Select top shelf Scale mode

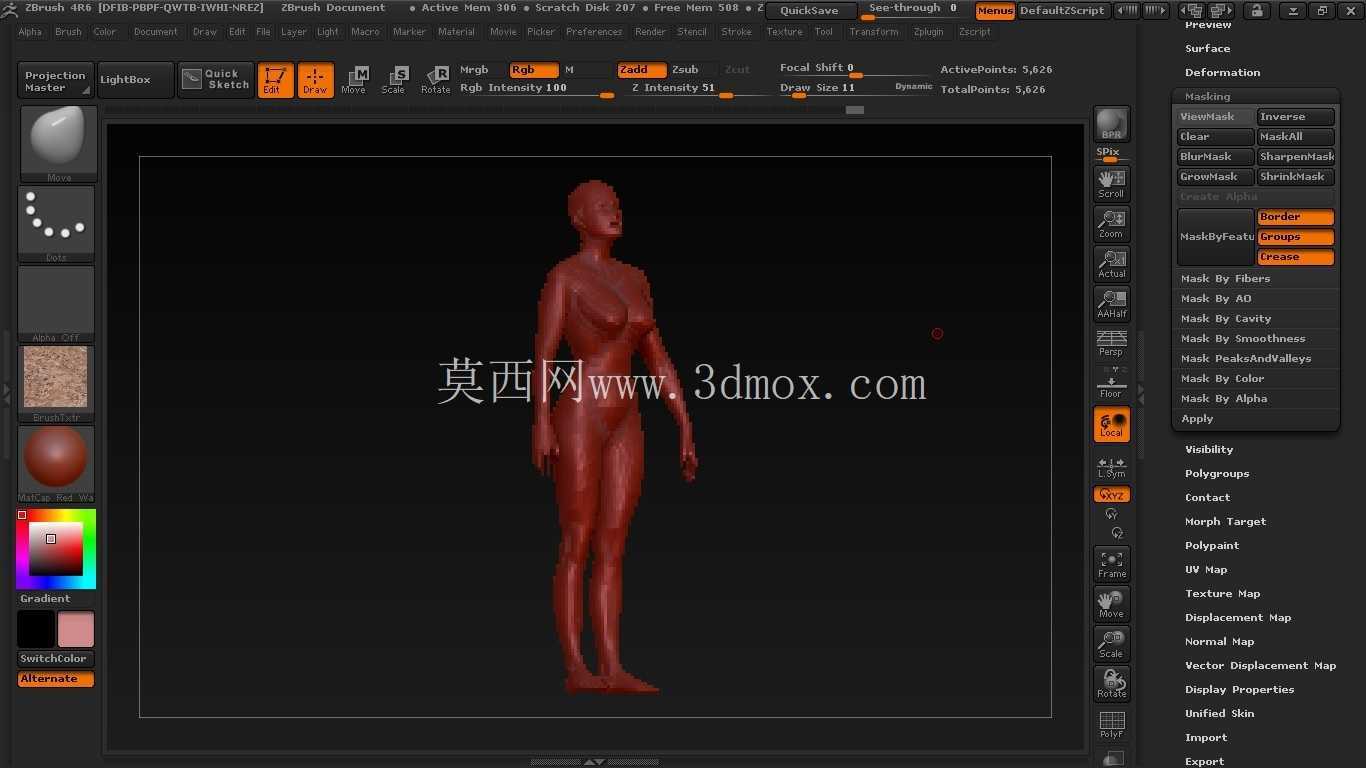coord(394,80)
